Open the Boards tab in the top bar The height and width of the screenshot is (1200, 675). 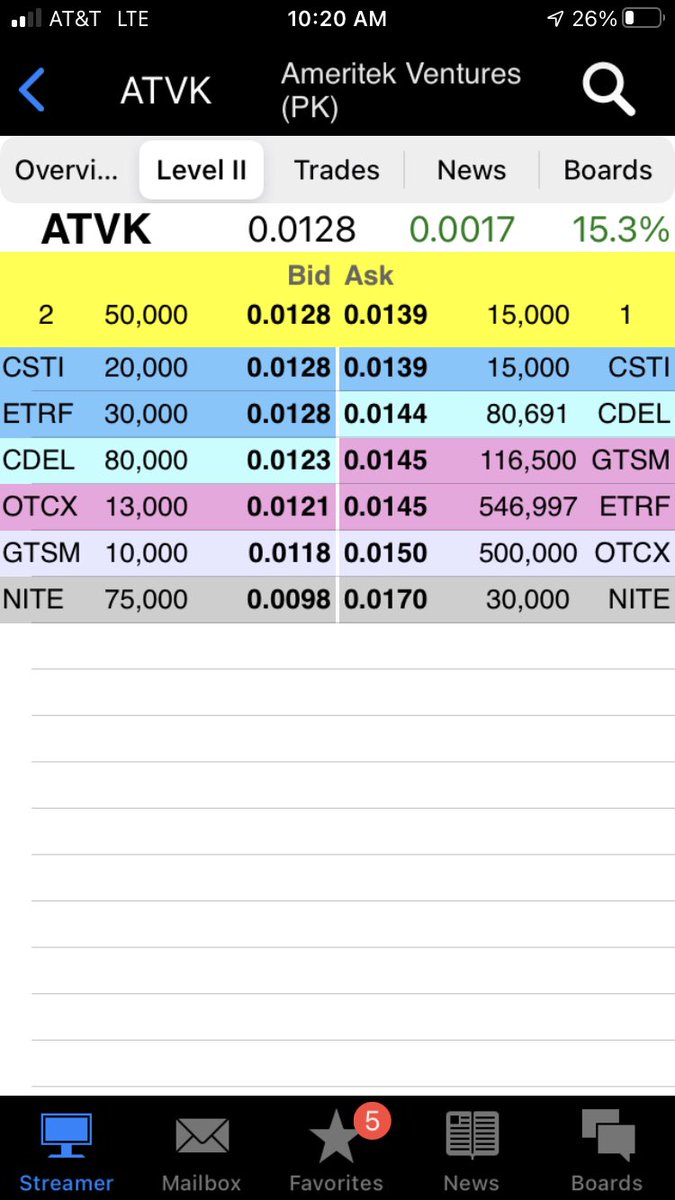(x=607, y=170)
